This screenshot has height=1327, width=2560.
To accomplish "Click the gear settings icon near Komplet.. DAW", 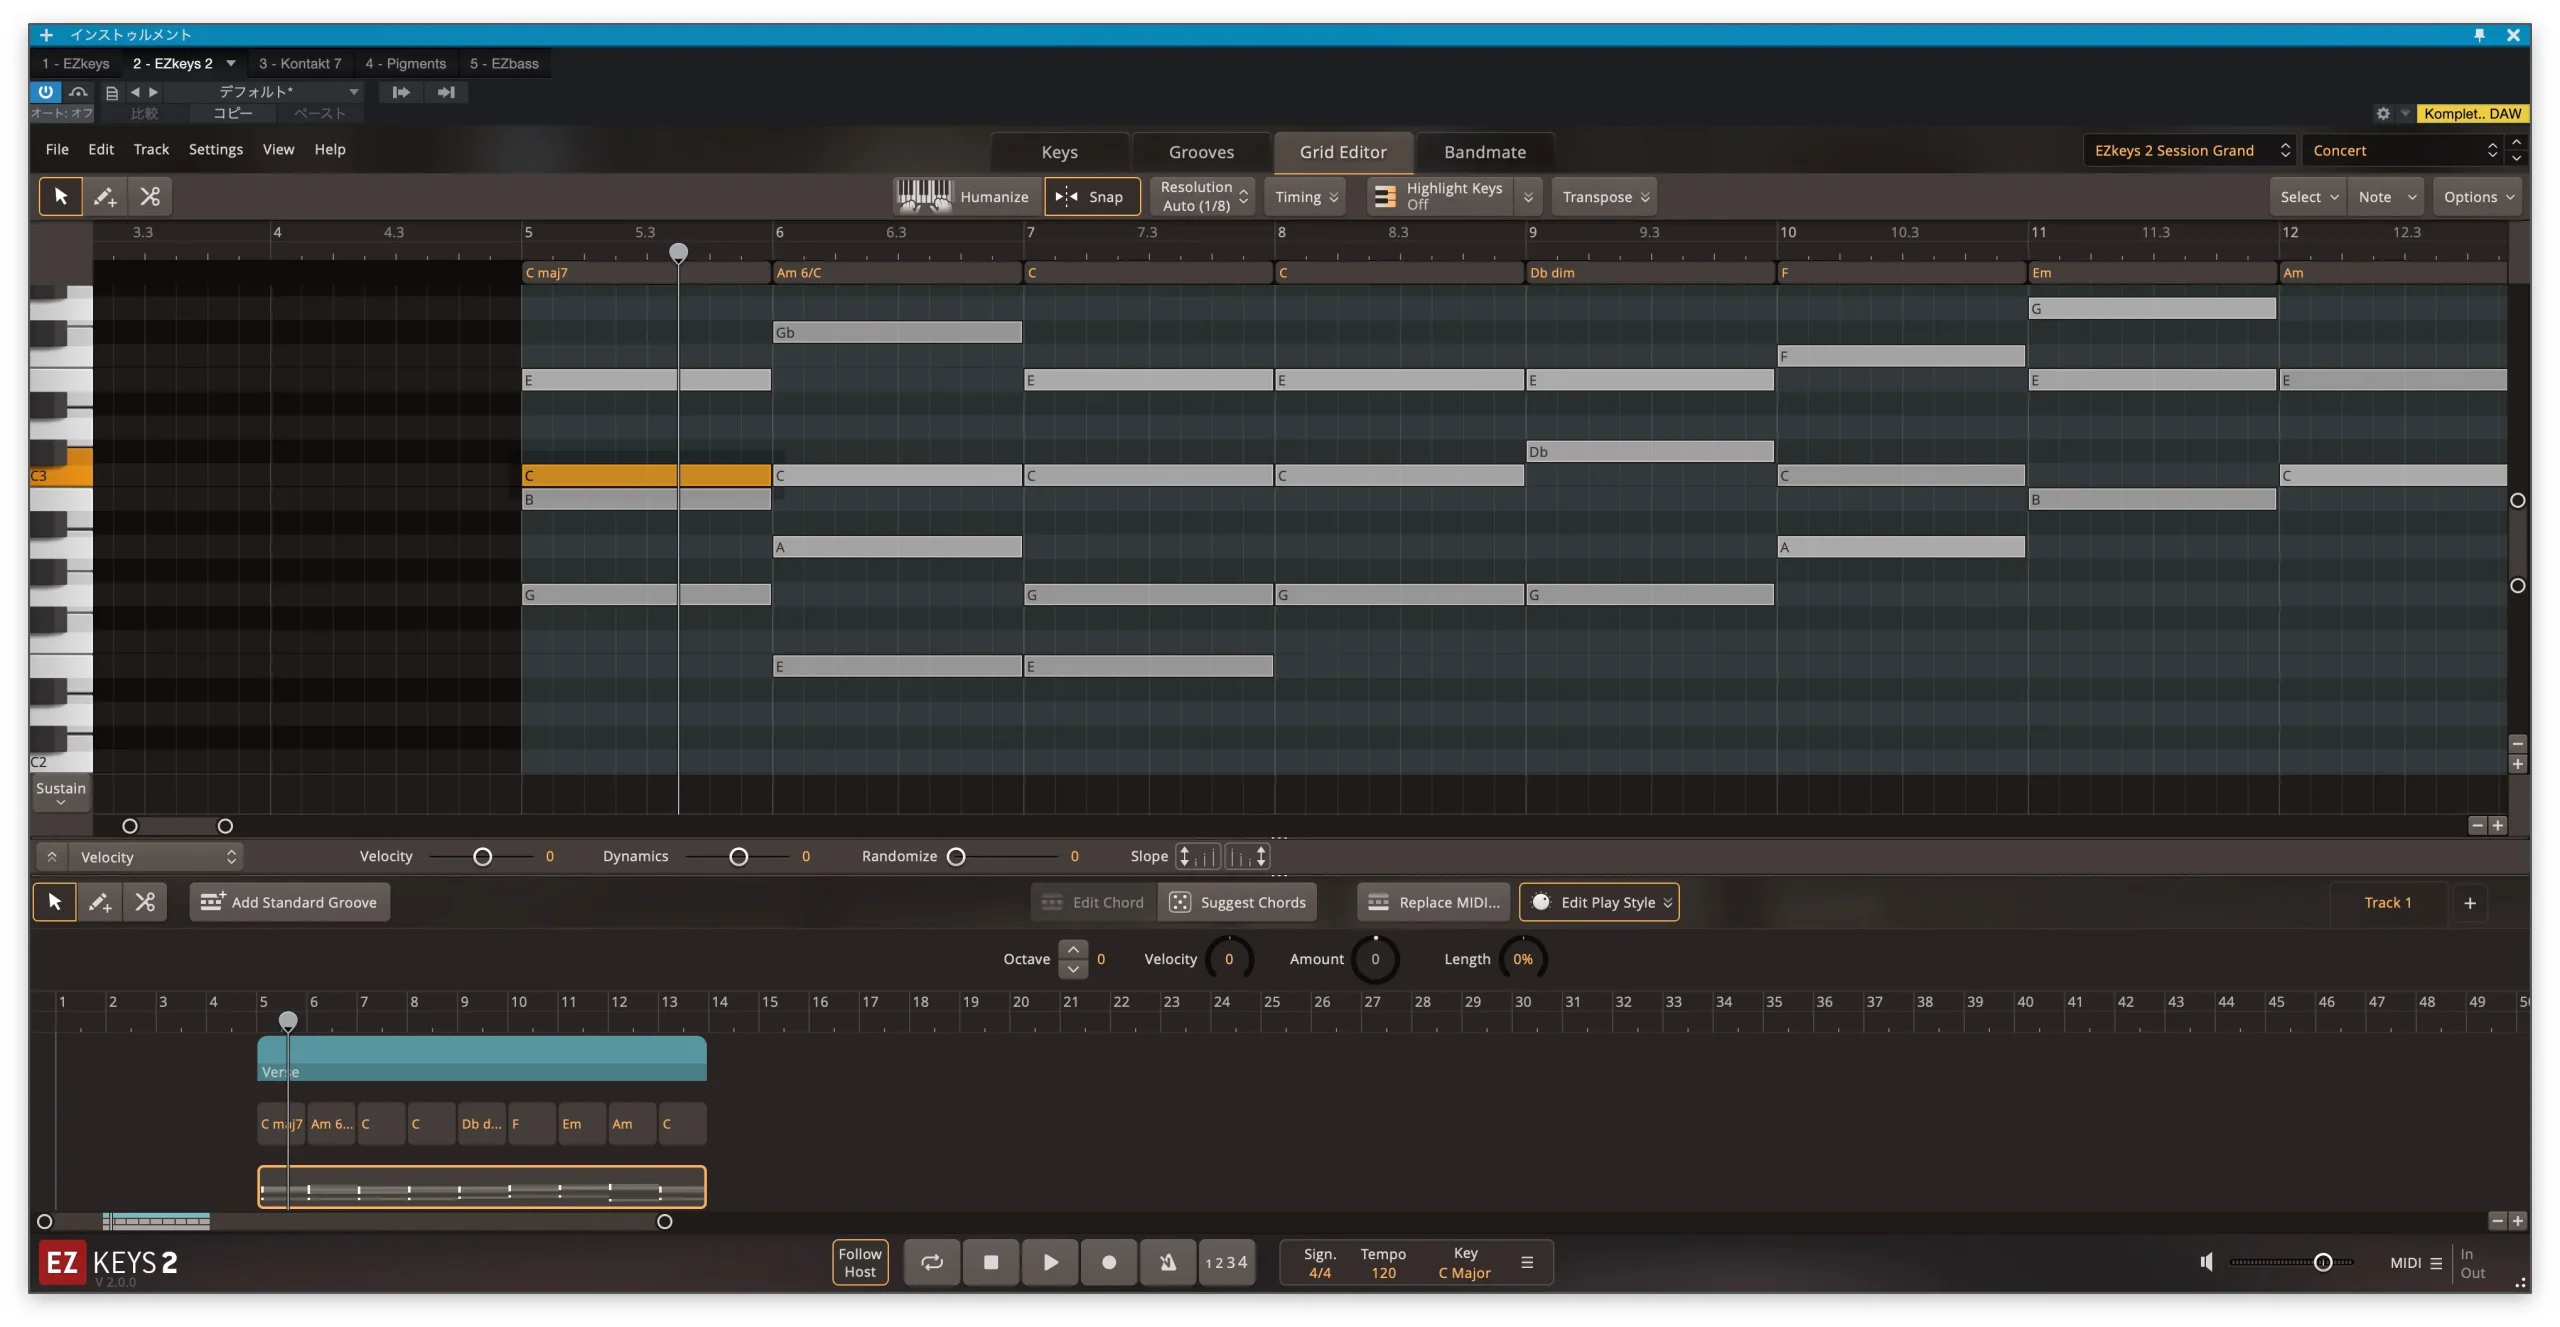I will 2383,114.
